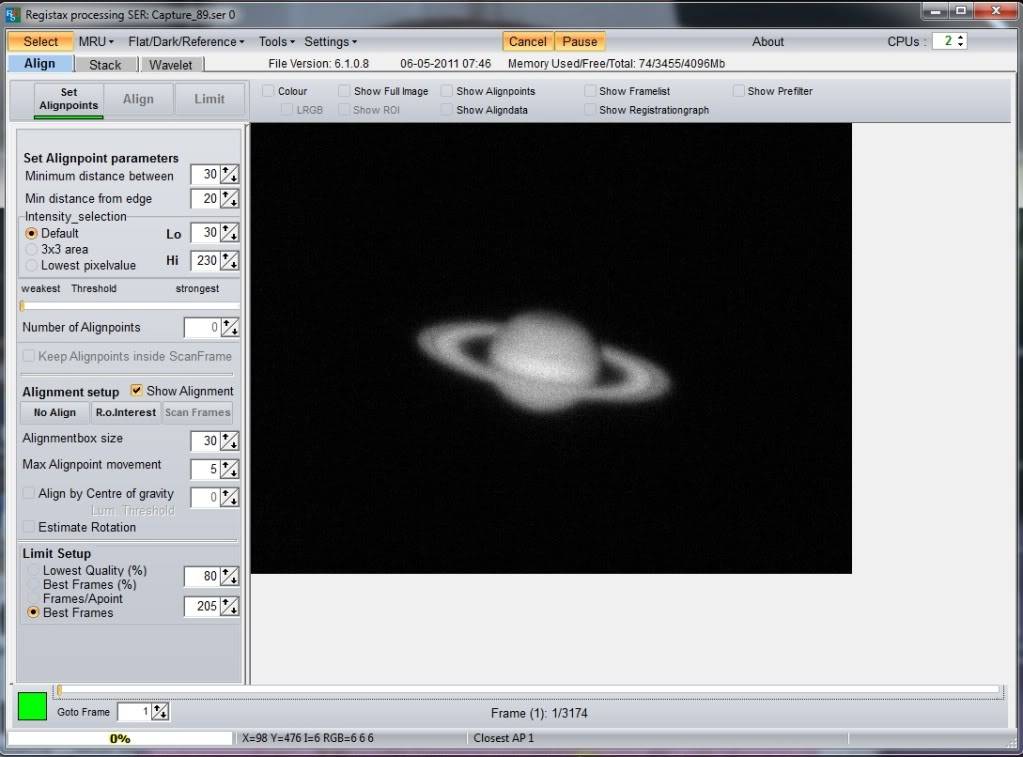The height and width of the screenshot is (757, 1023).
Task: Click the Max Alignpoint movement stepper arrows
Action: [x=230, y=469]
